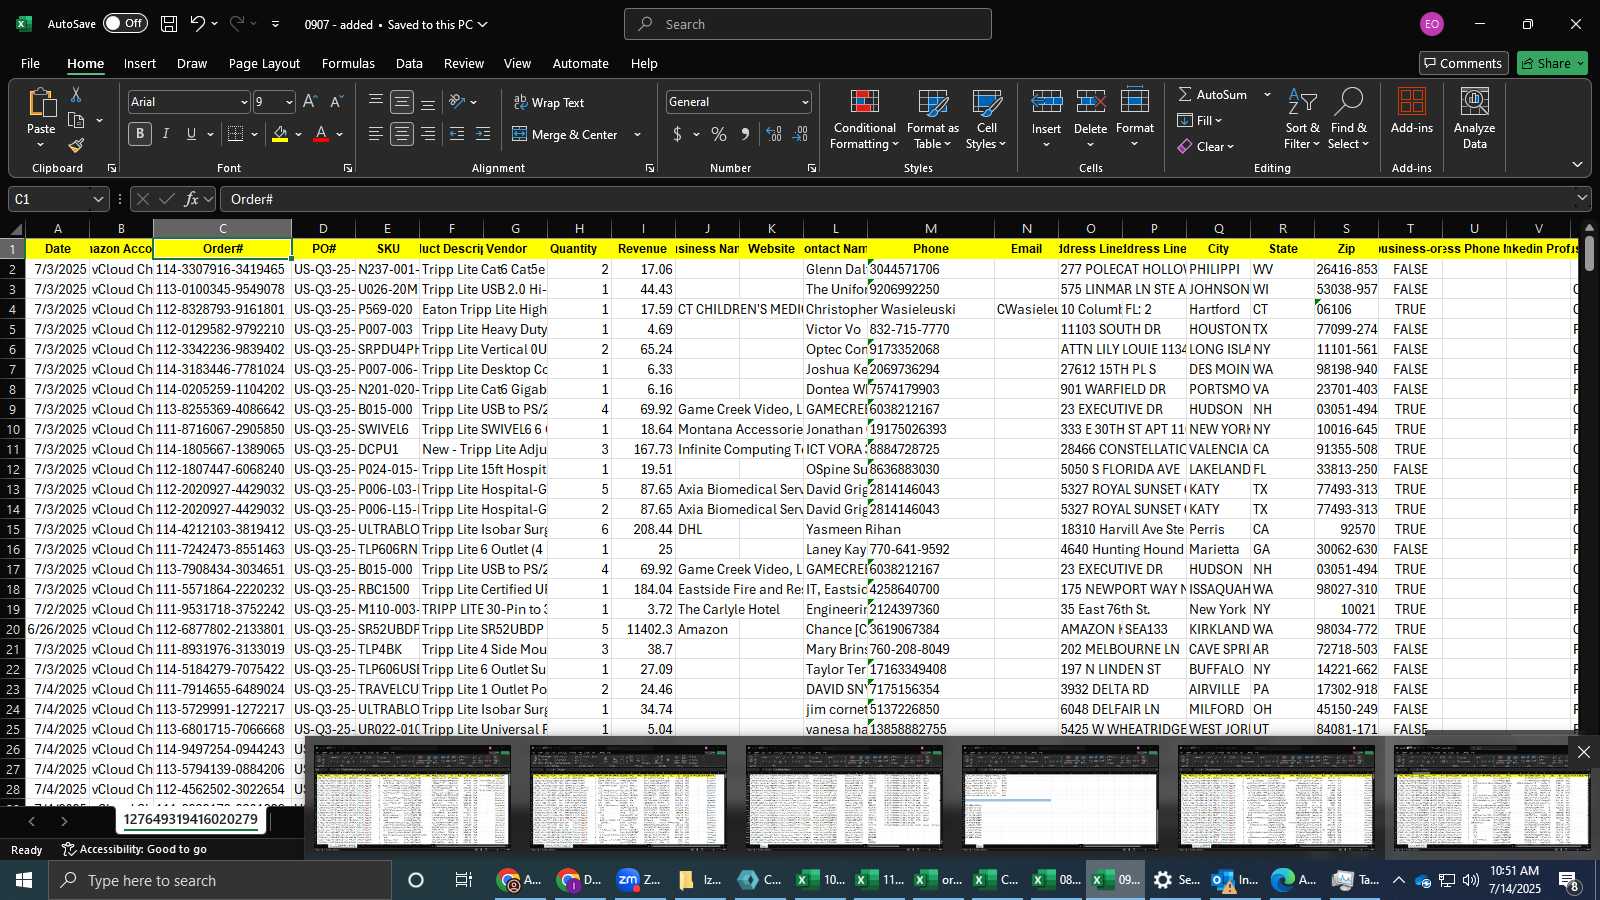Screen dimensions: 1600x900
Task: Click the Insert cells icon
Action: pyautogui.click(x=1047, y=103)
